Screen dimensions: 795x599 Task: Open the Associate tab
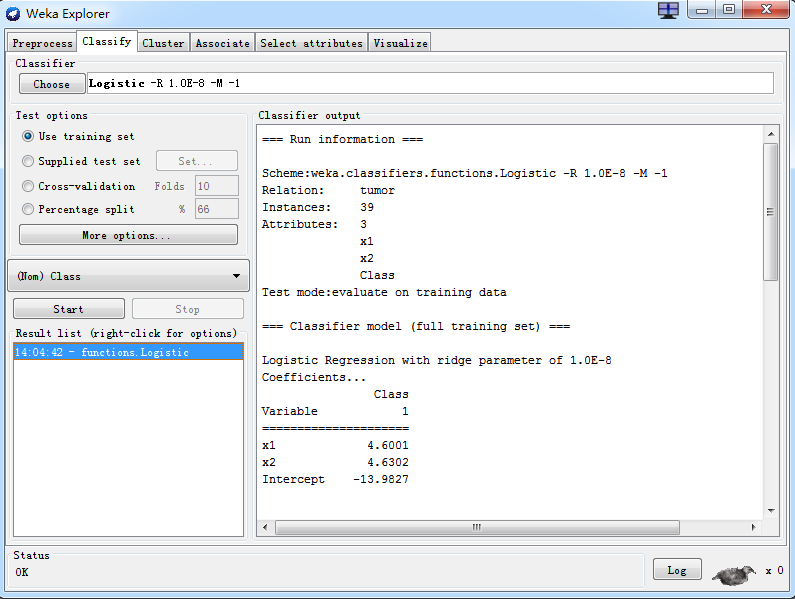tap(223, 43)
